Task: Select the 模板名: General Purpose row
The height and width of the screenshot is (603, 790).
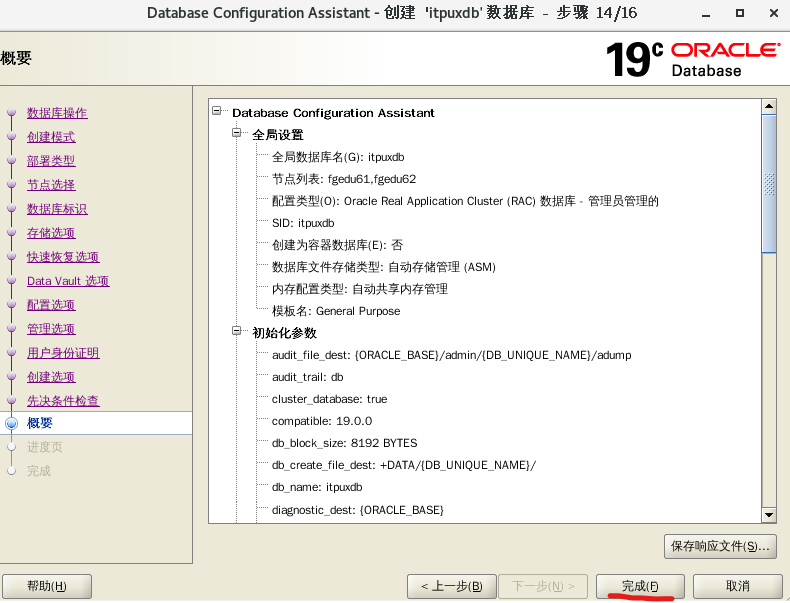Action: click(336, 311)
